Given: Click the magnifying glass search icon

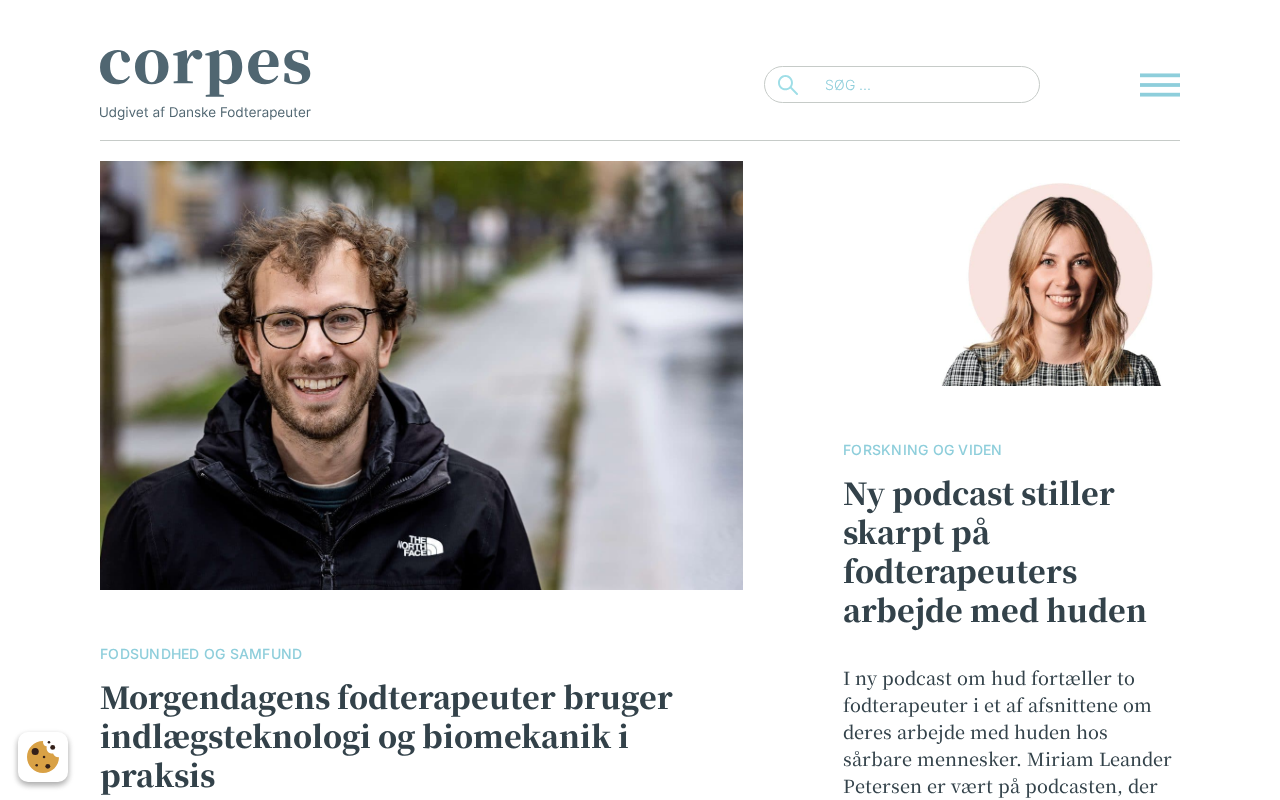Looking at the screenshot, I should click(788, 85).
